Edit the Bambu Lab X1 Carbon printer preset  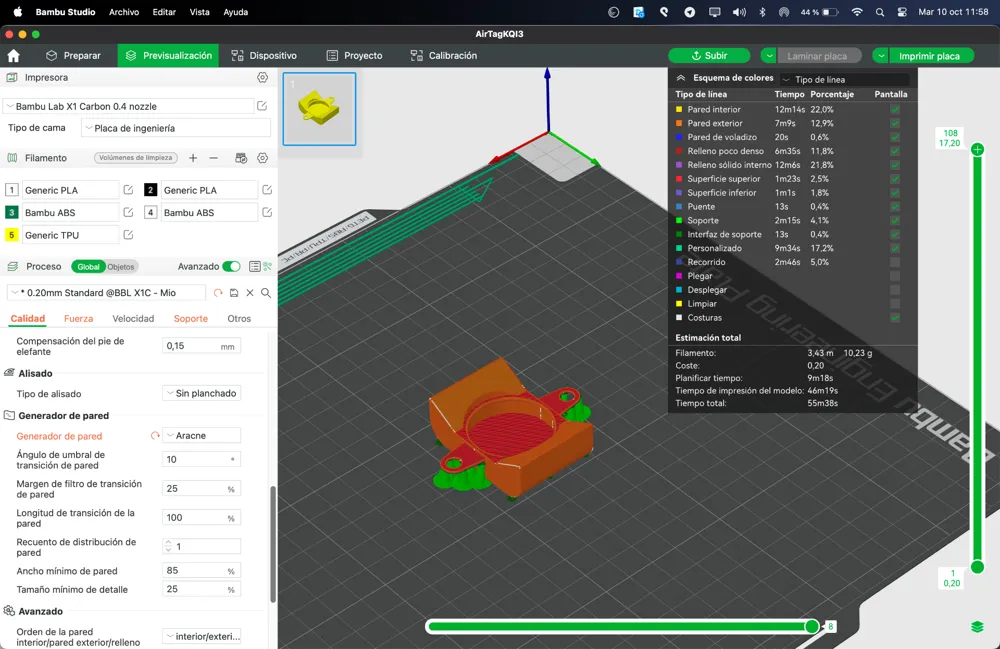[261, 106]
